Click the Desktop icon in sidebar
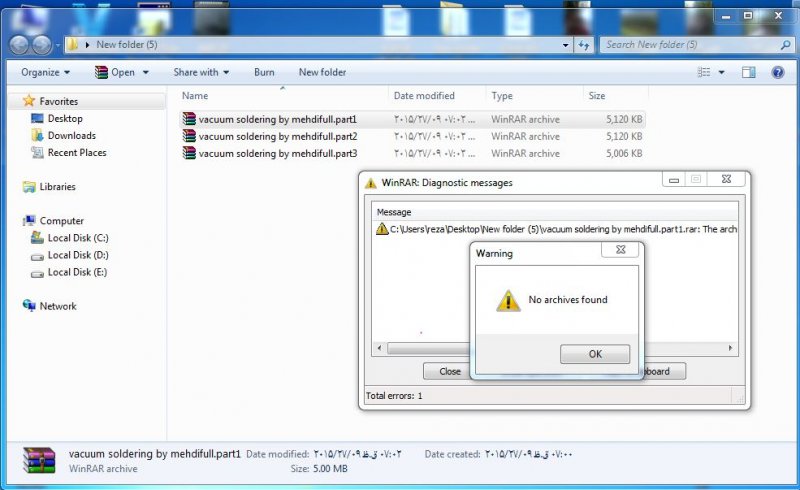800x490 pixels. (x=37, y=118)
